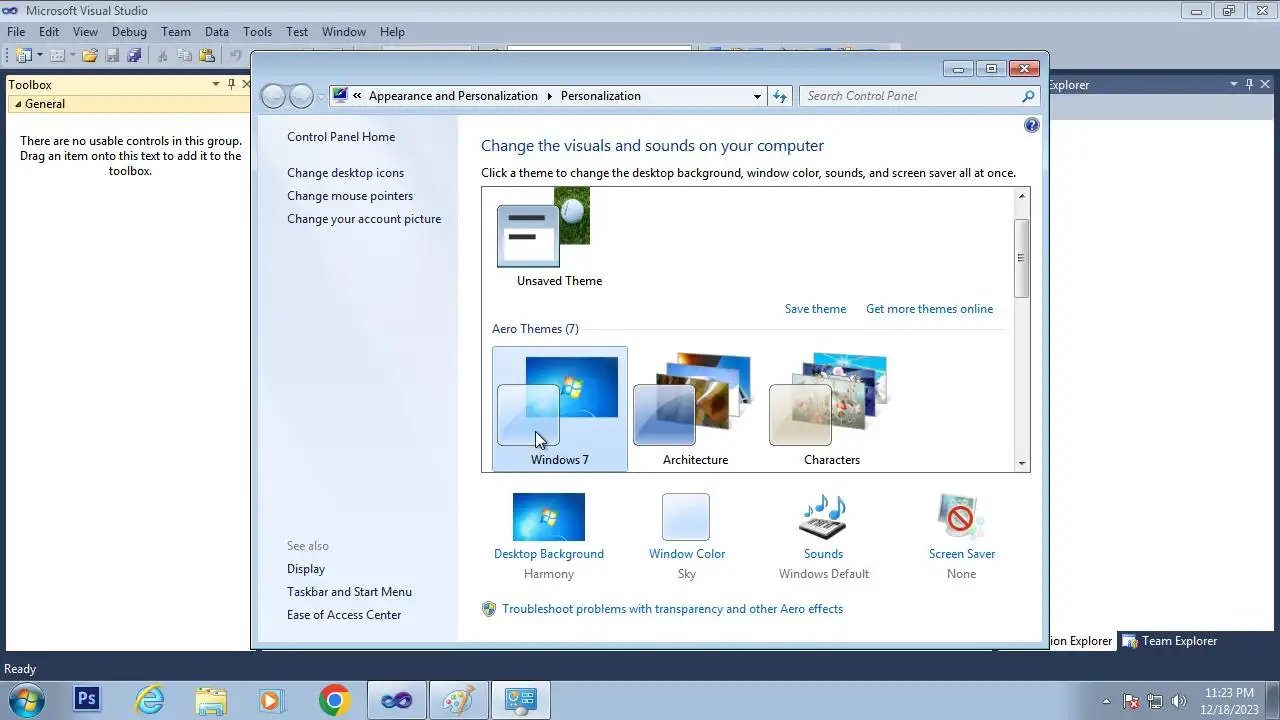Switch to Visual Studio taskbar button
Image resolution: width=1280 pixels, height=720 pixels.
tap(396, 700)
